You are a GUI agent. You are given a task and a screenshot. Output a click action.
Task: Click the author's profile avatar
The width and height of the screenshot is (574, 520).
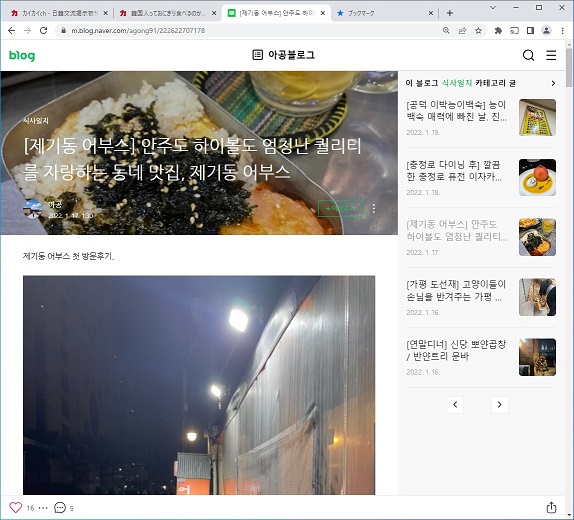coord(32,209)
